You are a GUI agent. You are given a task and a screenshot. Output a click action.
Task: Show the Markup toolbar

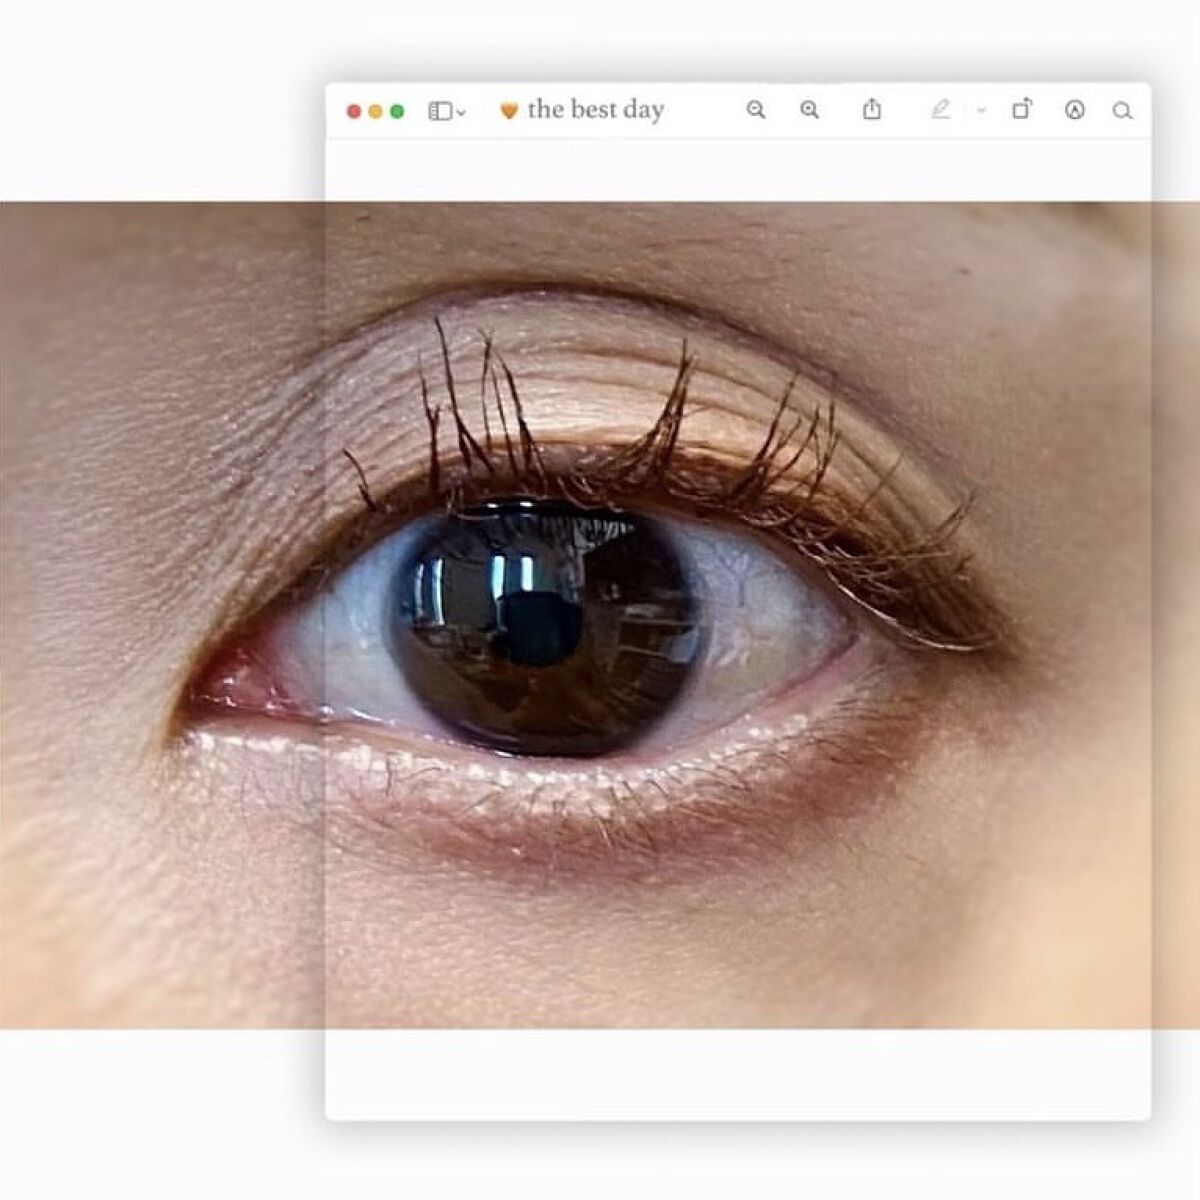(1074, 110)
